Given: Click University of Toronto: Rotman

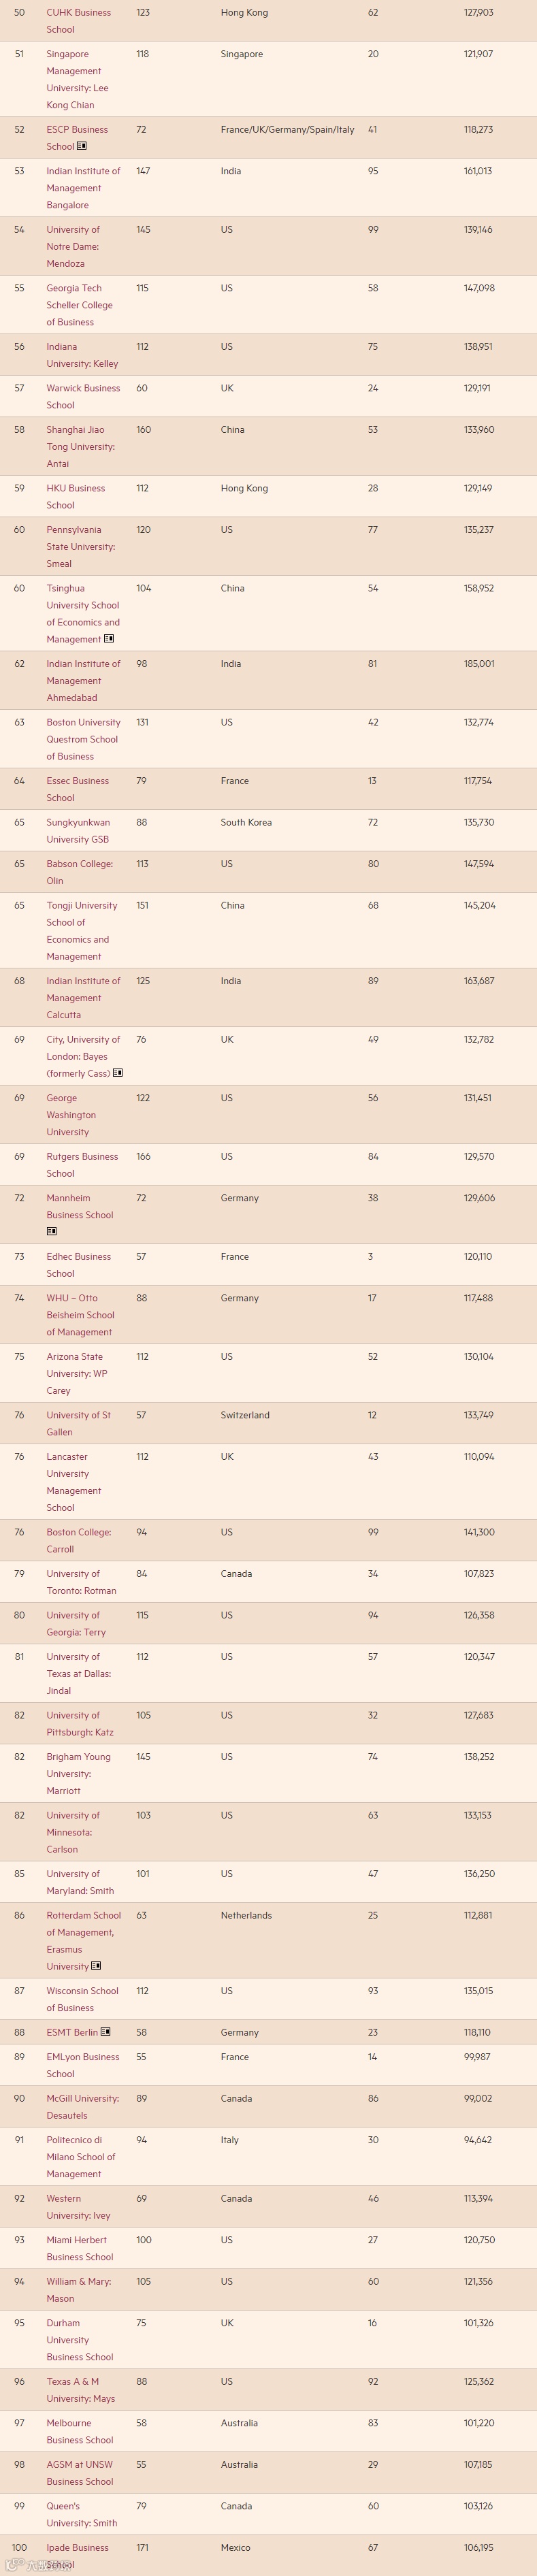Looking at the screenshot, I should coord(80,1582).
